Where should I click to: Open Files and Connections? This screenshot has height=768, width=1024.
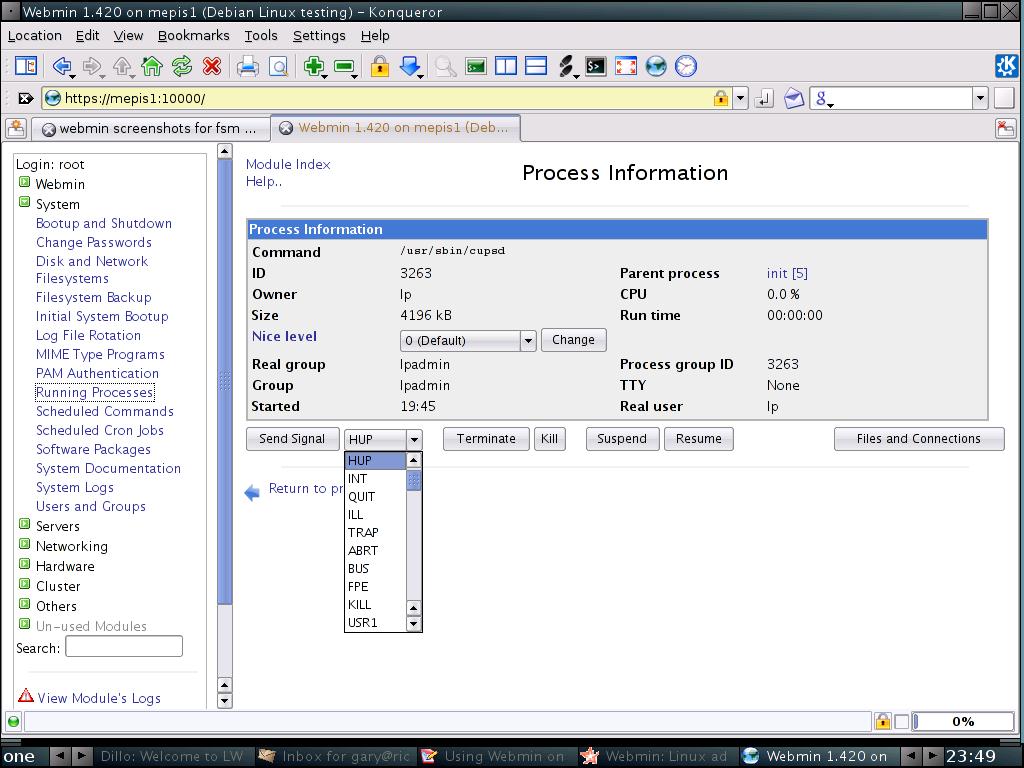click(x=919, y=439)
